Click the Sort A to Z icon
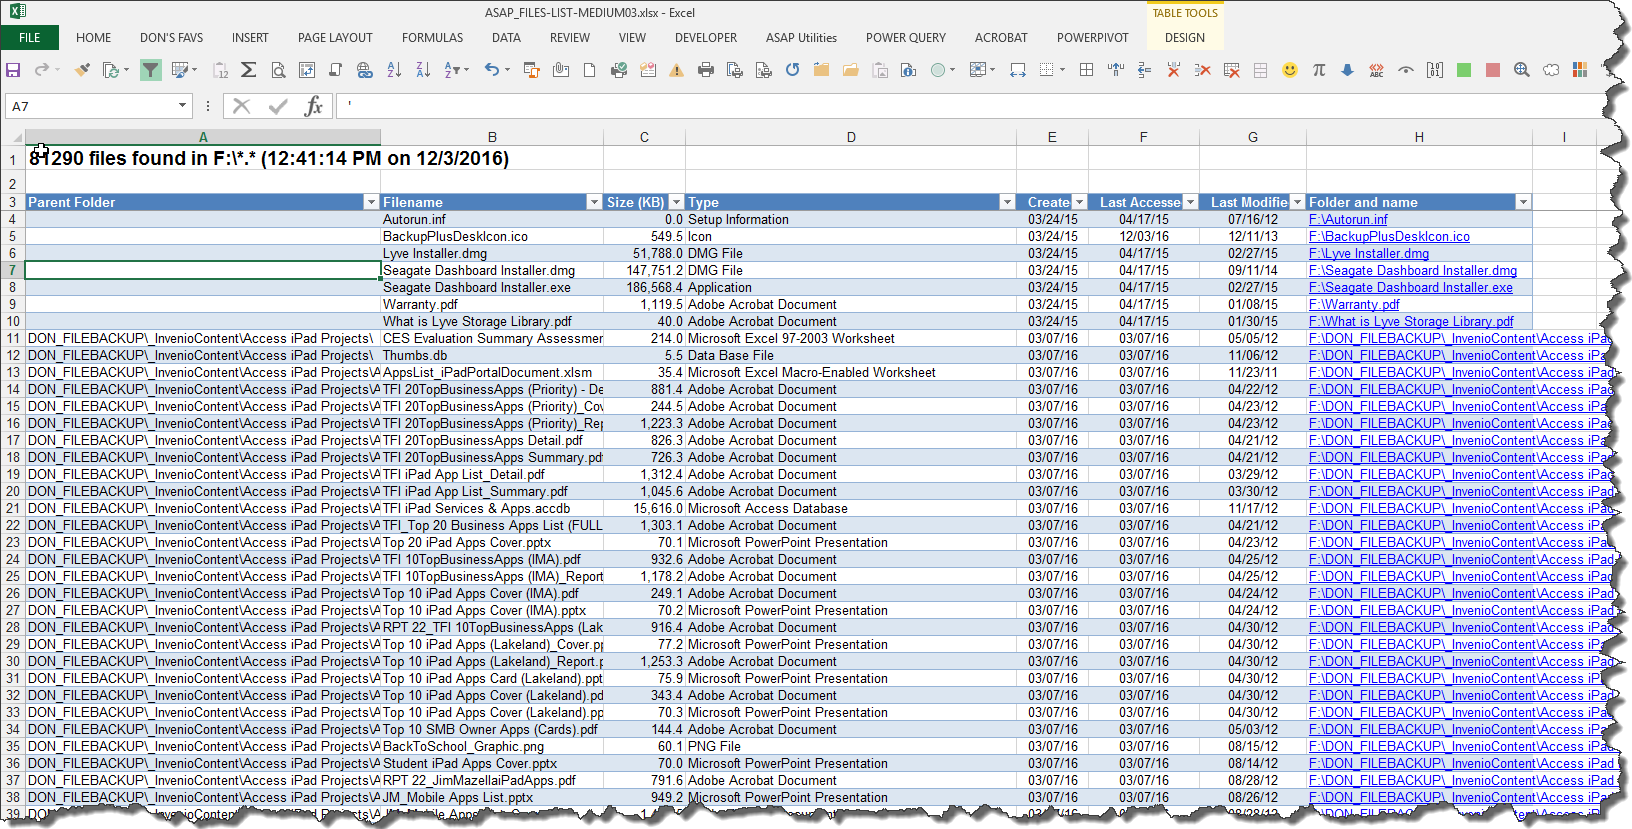This screenshot has width=1632, height=829. tap(394, 70)
